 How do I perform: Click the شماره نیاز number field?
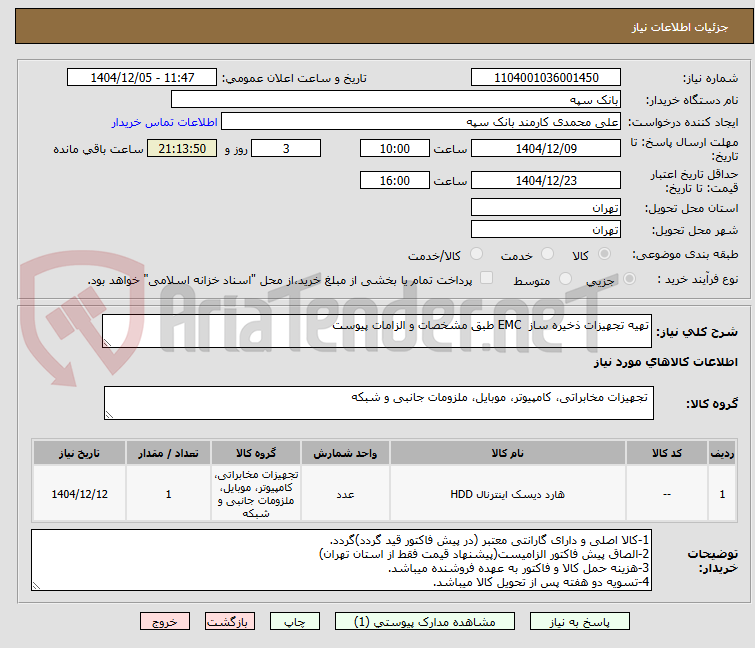point(546,78)
